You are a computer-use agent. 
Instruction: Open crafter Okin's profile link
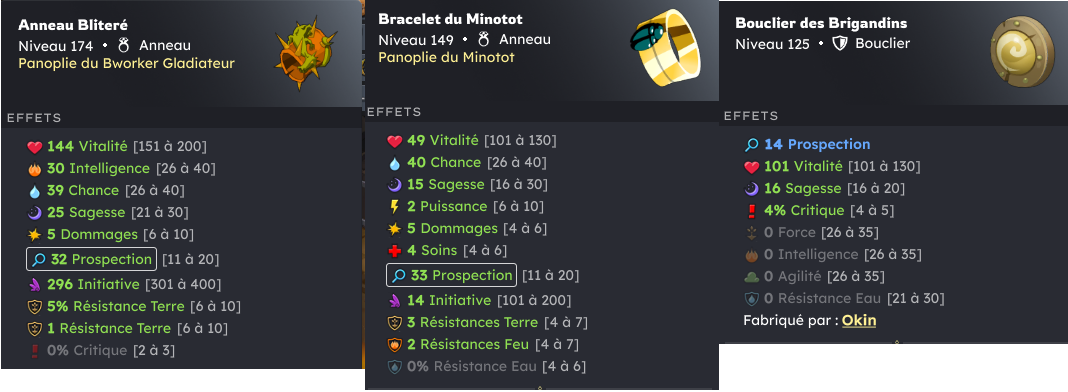pos(859,320)
